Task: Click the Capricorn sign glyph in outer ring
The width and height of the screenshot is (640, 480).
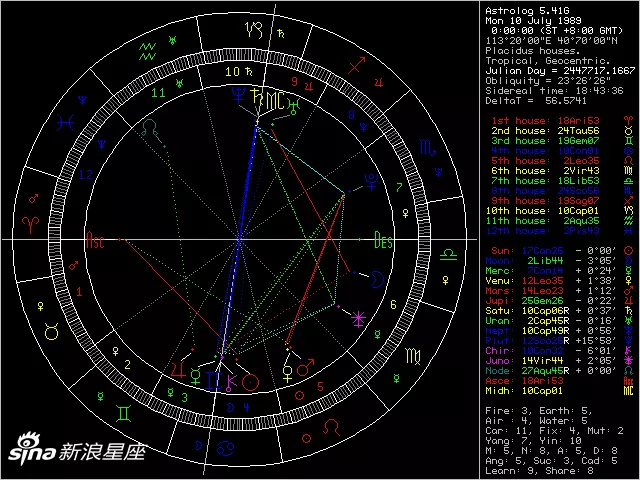Action: (x=254, y=30)
